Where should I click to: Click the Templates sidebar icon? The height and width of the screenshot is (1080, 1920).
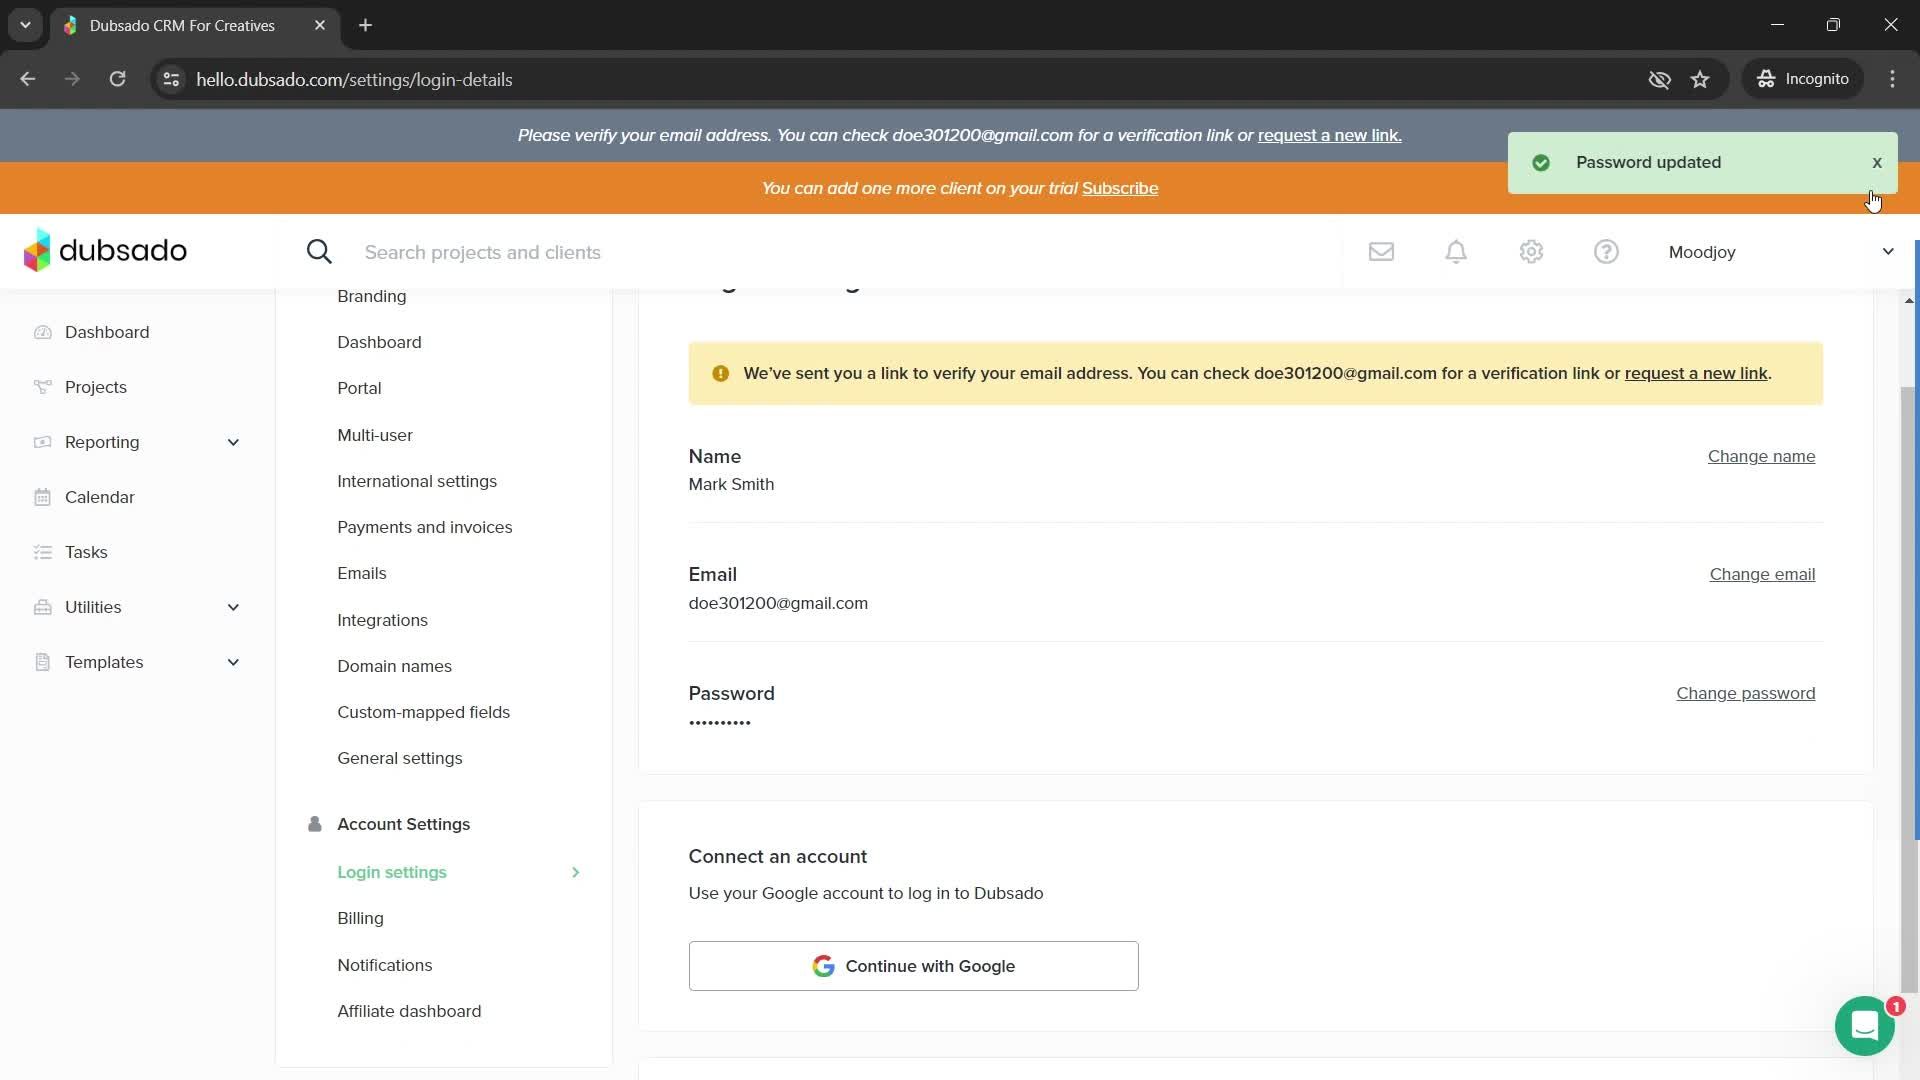(x=42, y=662)
